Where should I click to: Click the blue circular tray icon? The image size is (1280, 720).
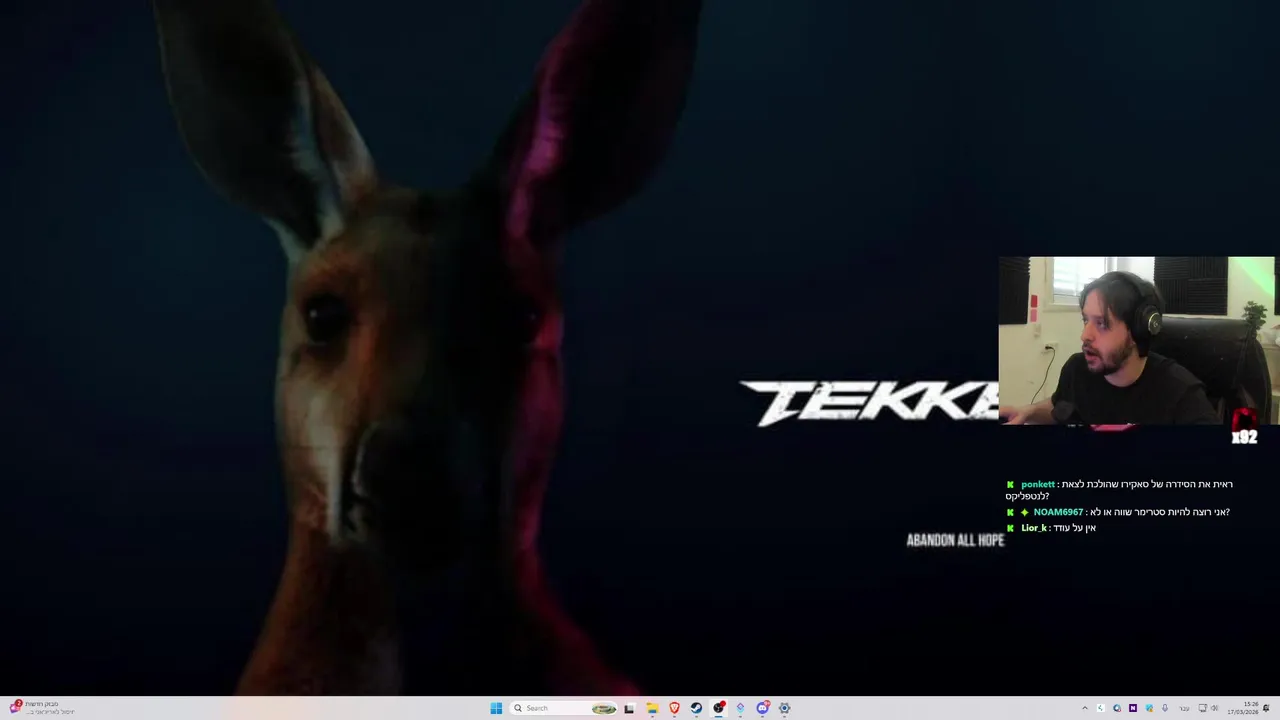(1117, 708)
